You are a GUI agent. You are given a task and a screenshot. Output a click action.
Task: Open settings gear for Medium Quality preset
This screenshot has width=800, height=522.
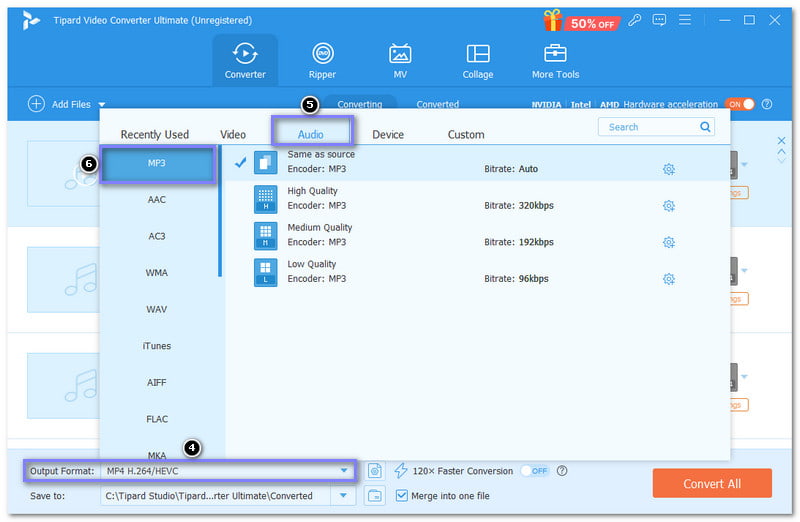(x=668, y=242)
